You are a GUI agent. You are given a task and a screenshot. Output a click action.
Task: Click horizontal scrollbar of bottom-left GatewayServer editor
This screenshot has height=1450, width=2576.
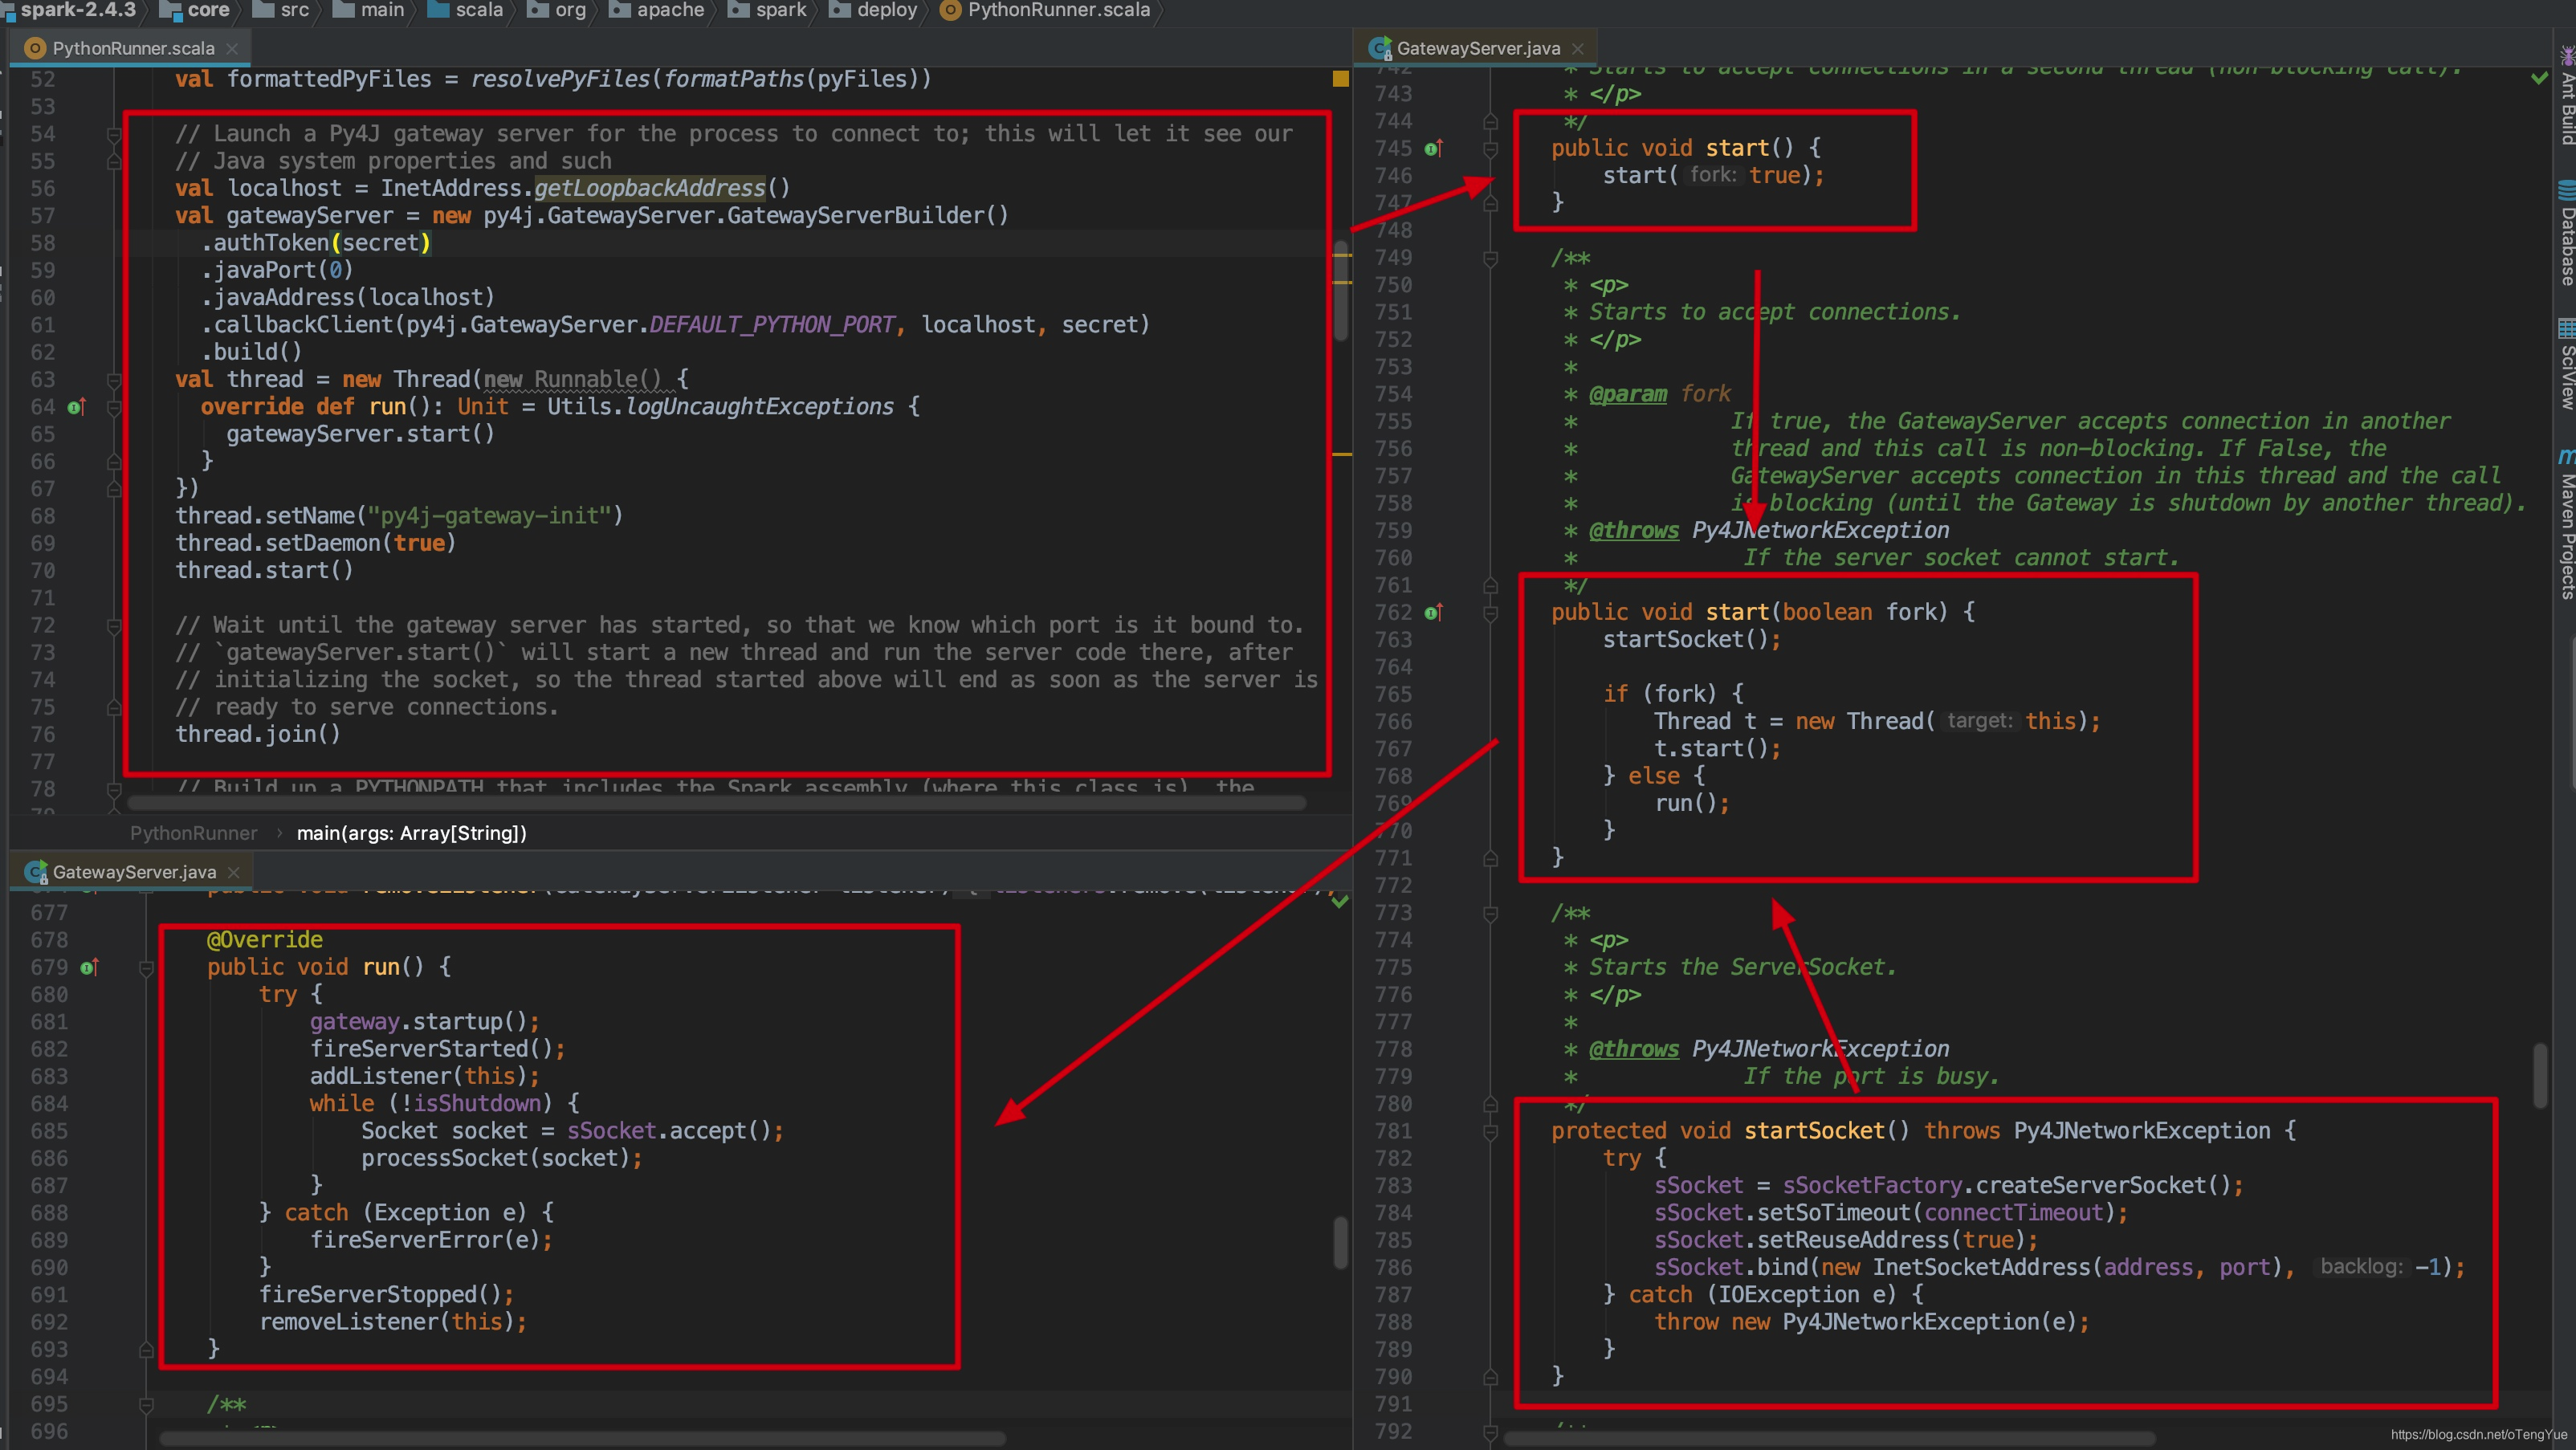pyautogui.click(x=583, y=1439)
